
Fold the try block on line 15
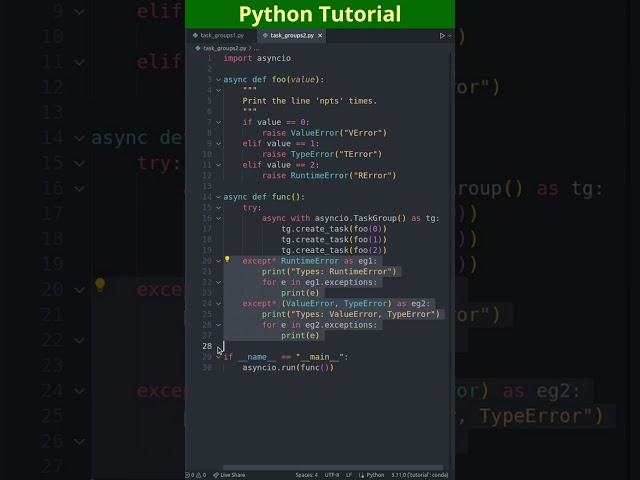tap(218, 208)
